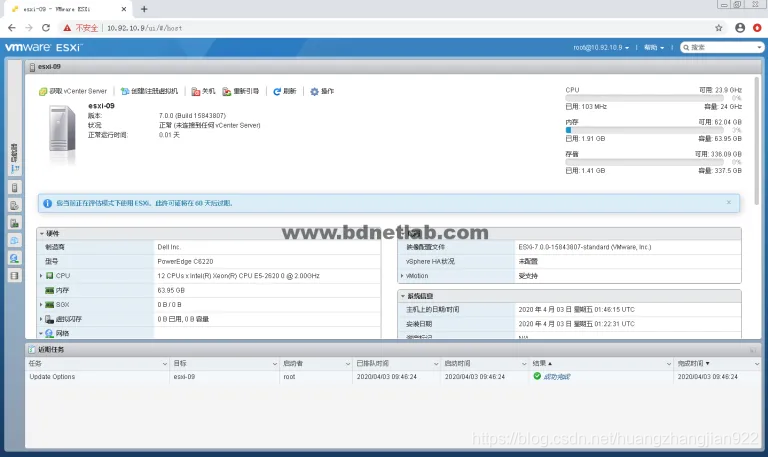This screenshot has height=457, width=768.
Task: Open the Manage icon in sidebar
Action: point(14,206)
